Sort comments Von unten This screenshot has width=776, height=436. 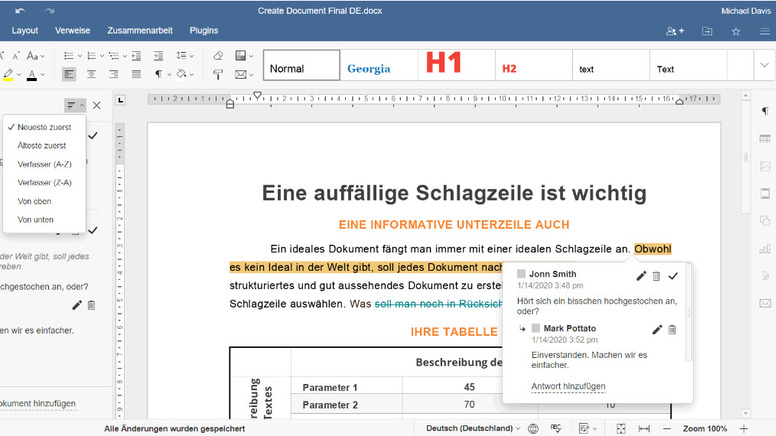tap(45, 220)
